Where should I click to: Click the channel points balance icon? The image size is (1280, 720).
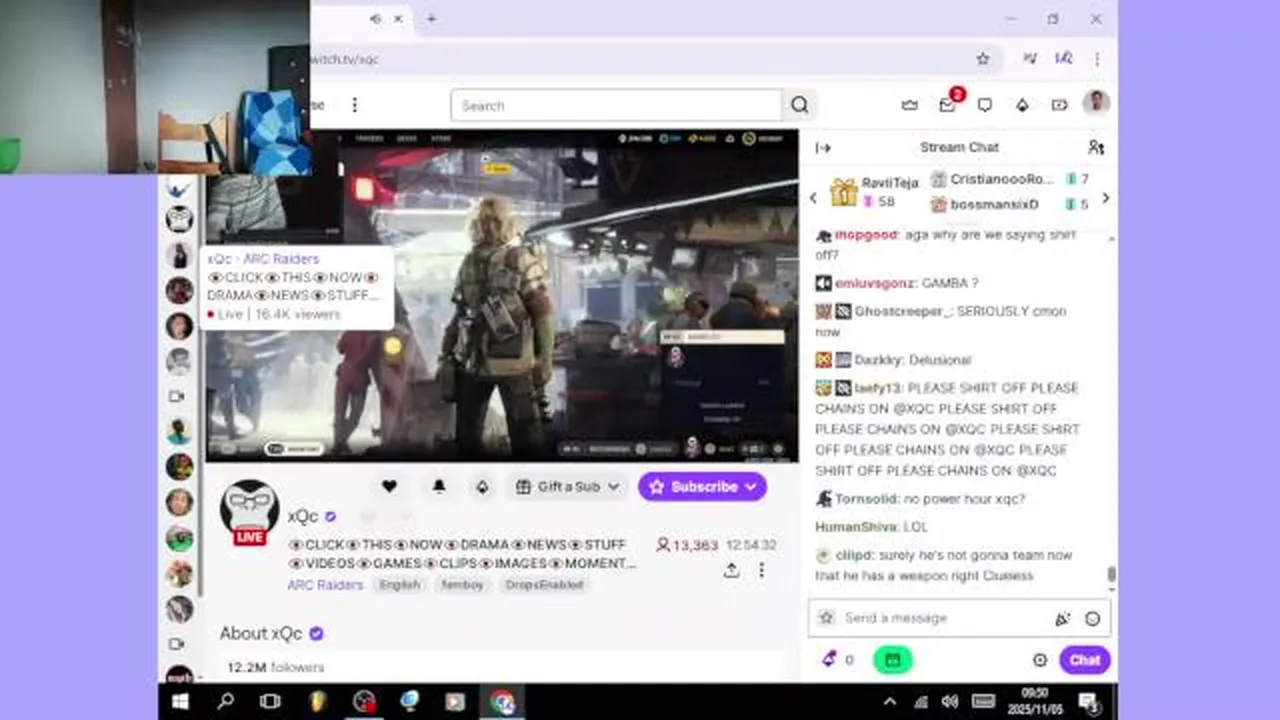[x=829, y=659]
